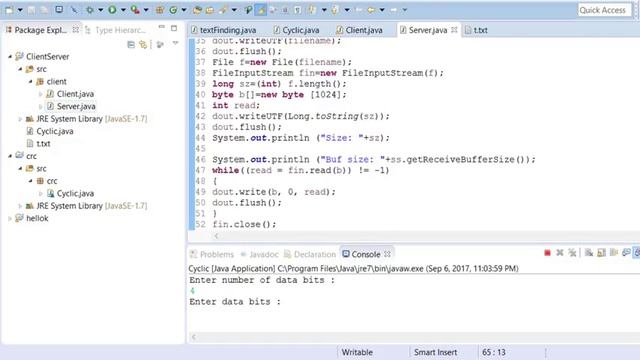Click the Open Type toolbar icon
This screenshot has width=640, height=360.
point(197,10)
